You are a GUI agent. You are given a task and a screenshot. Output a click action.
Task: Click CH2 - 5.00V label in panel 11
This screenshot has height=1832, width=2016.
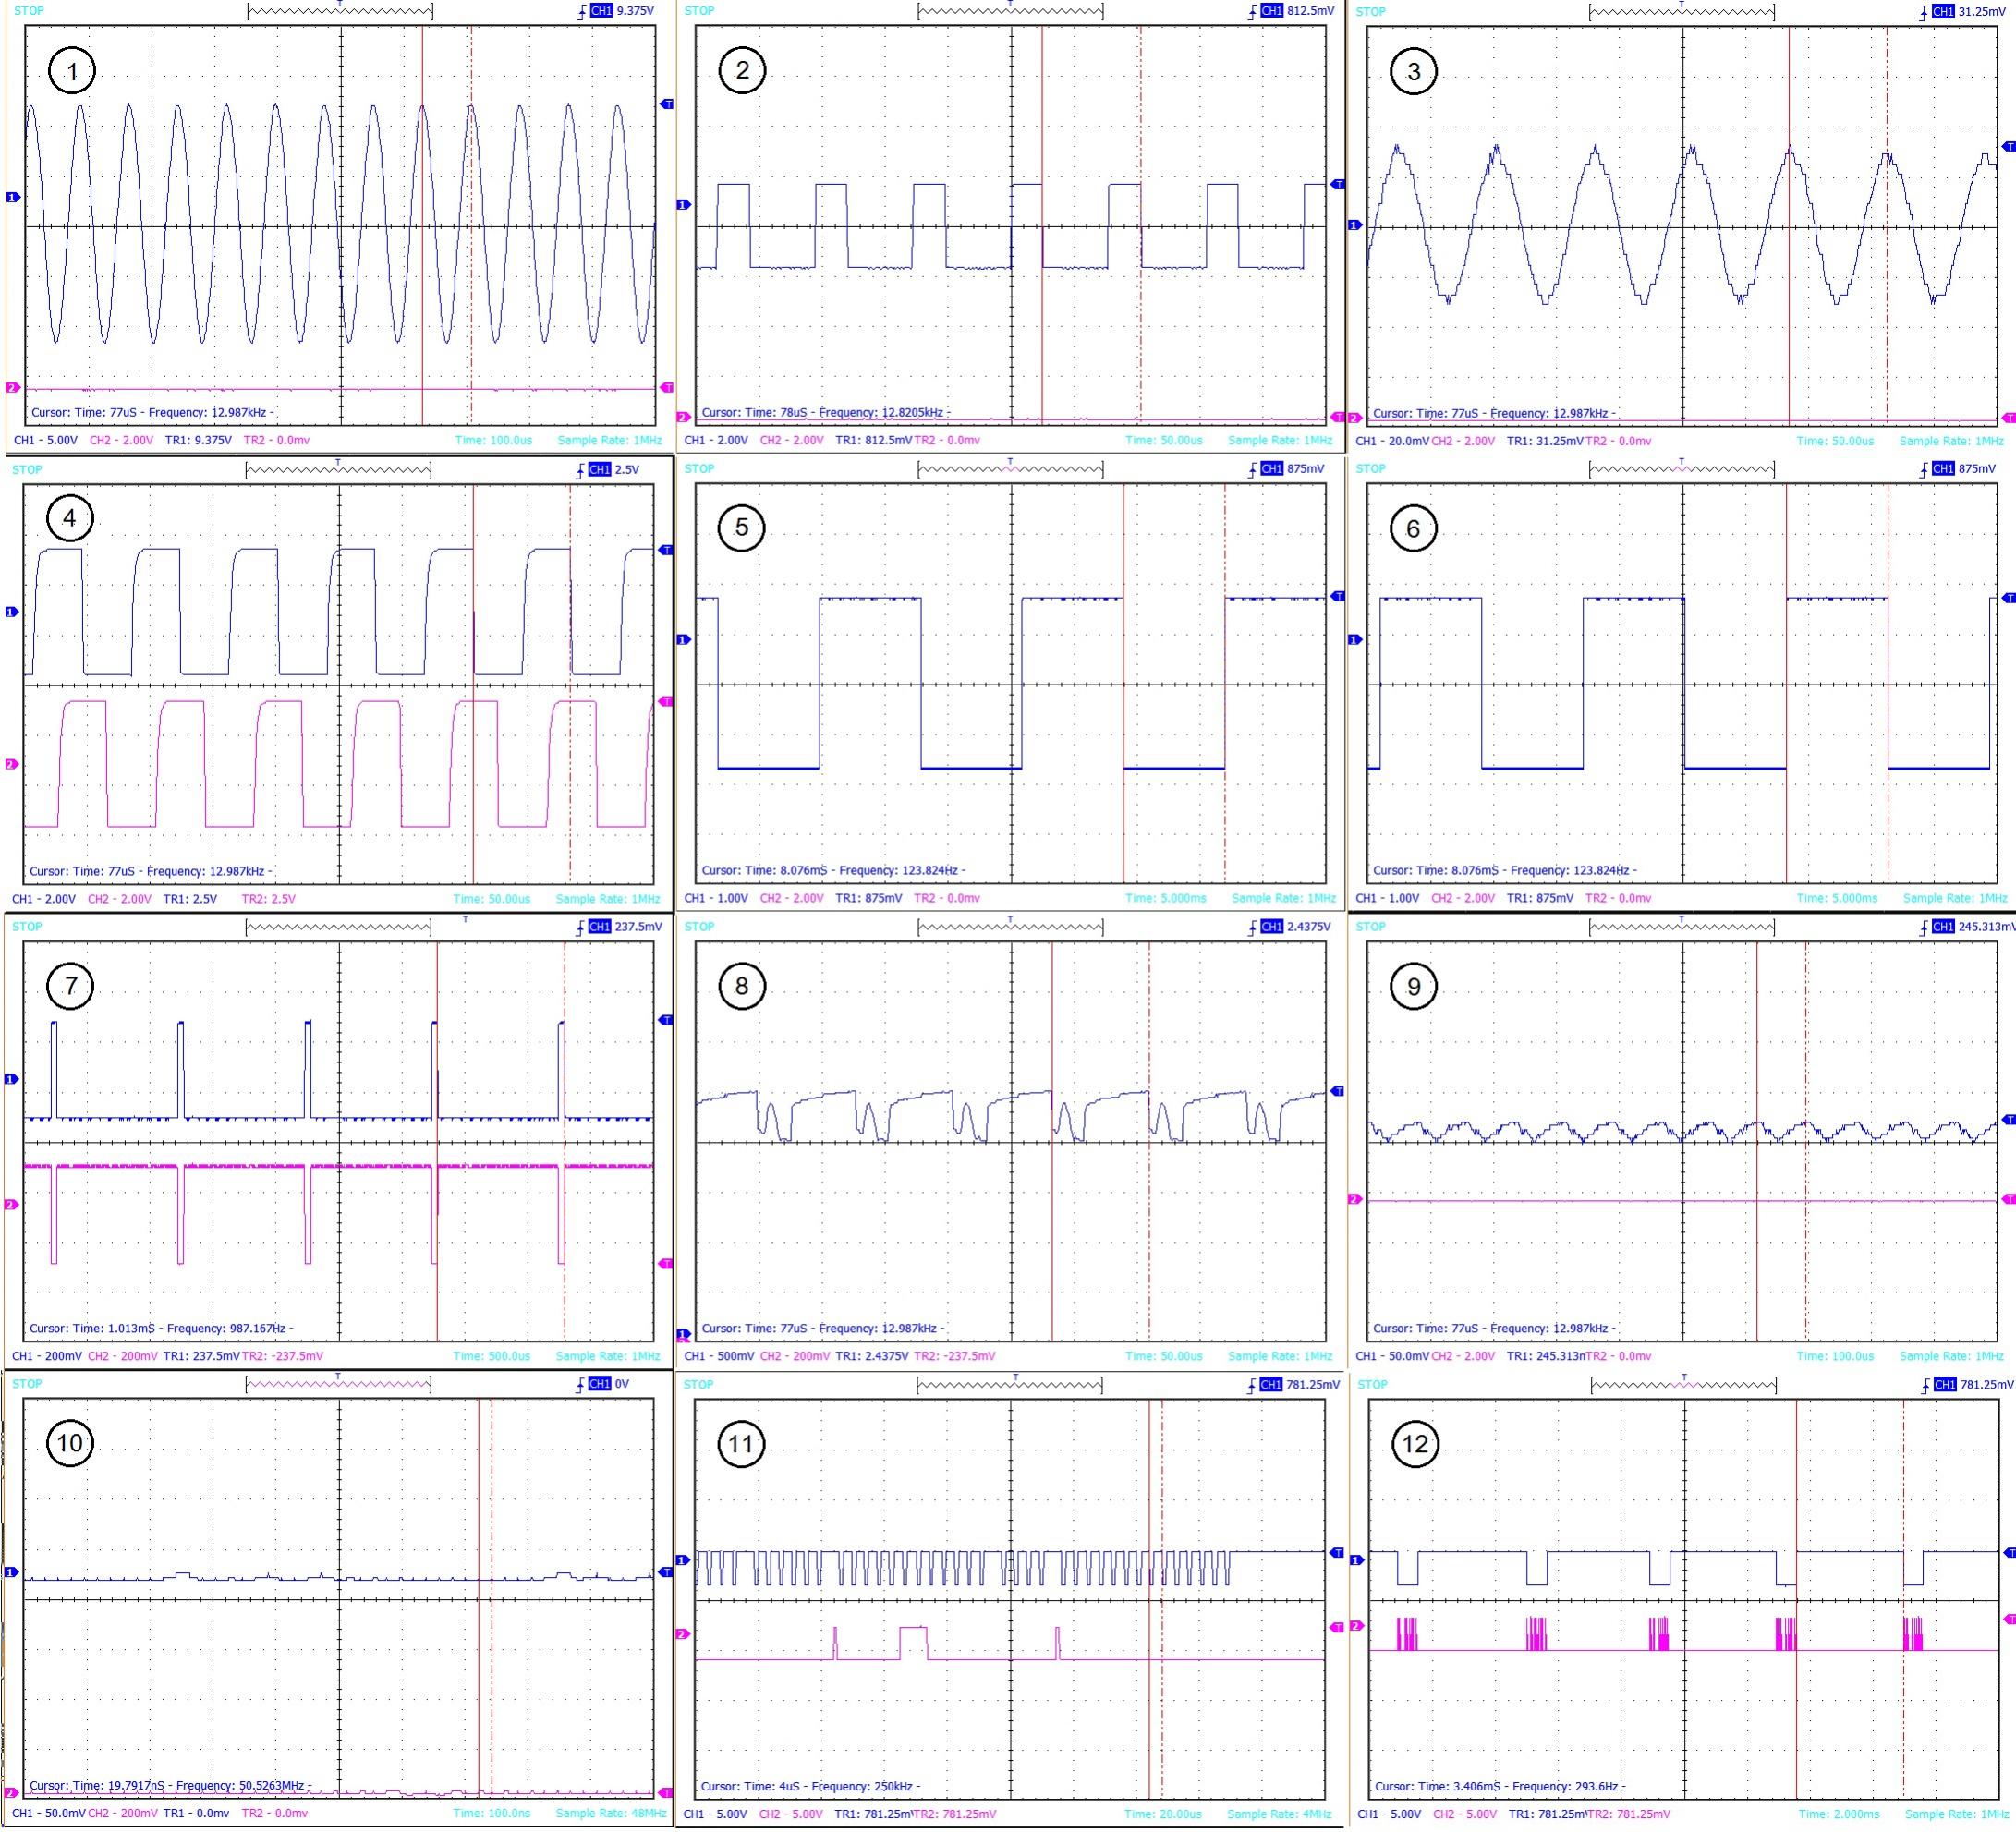pos(791,1814)
